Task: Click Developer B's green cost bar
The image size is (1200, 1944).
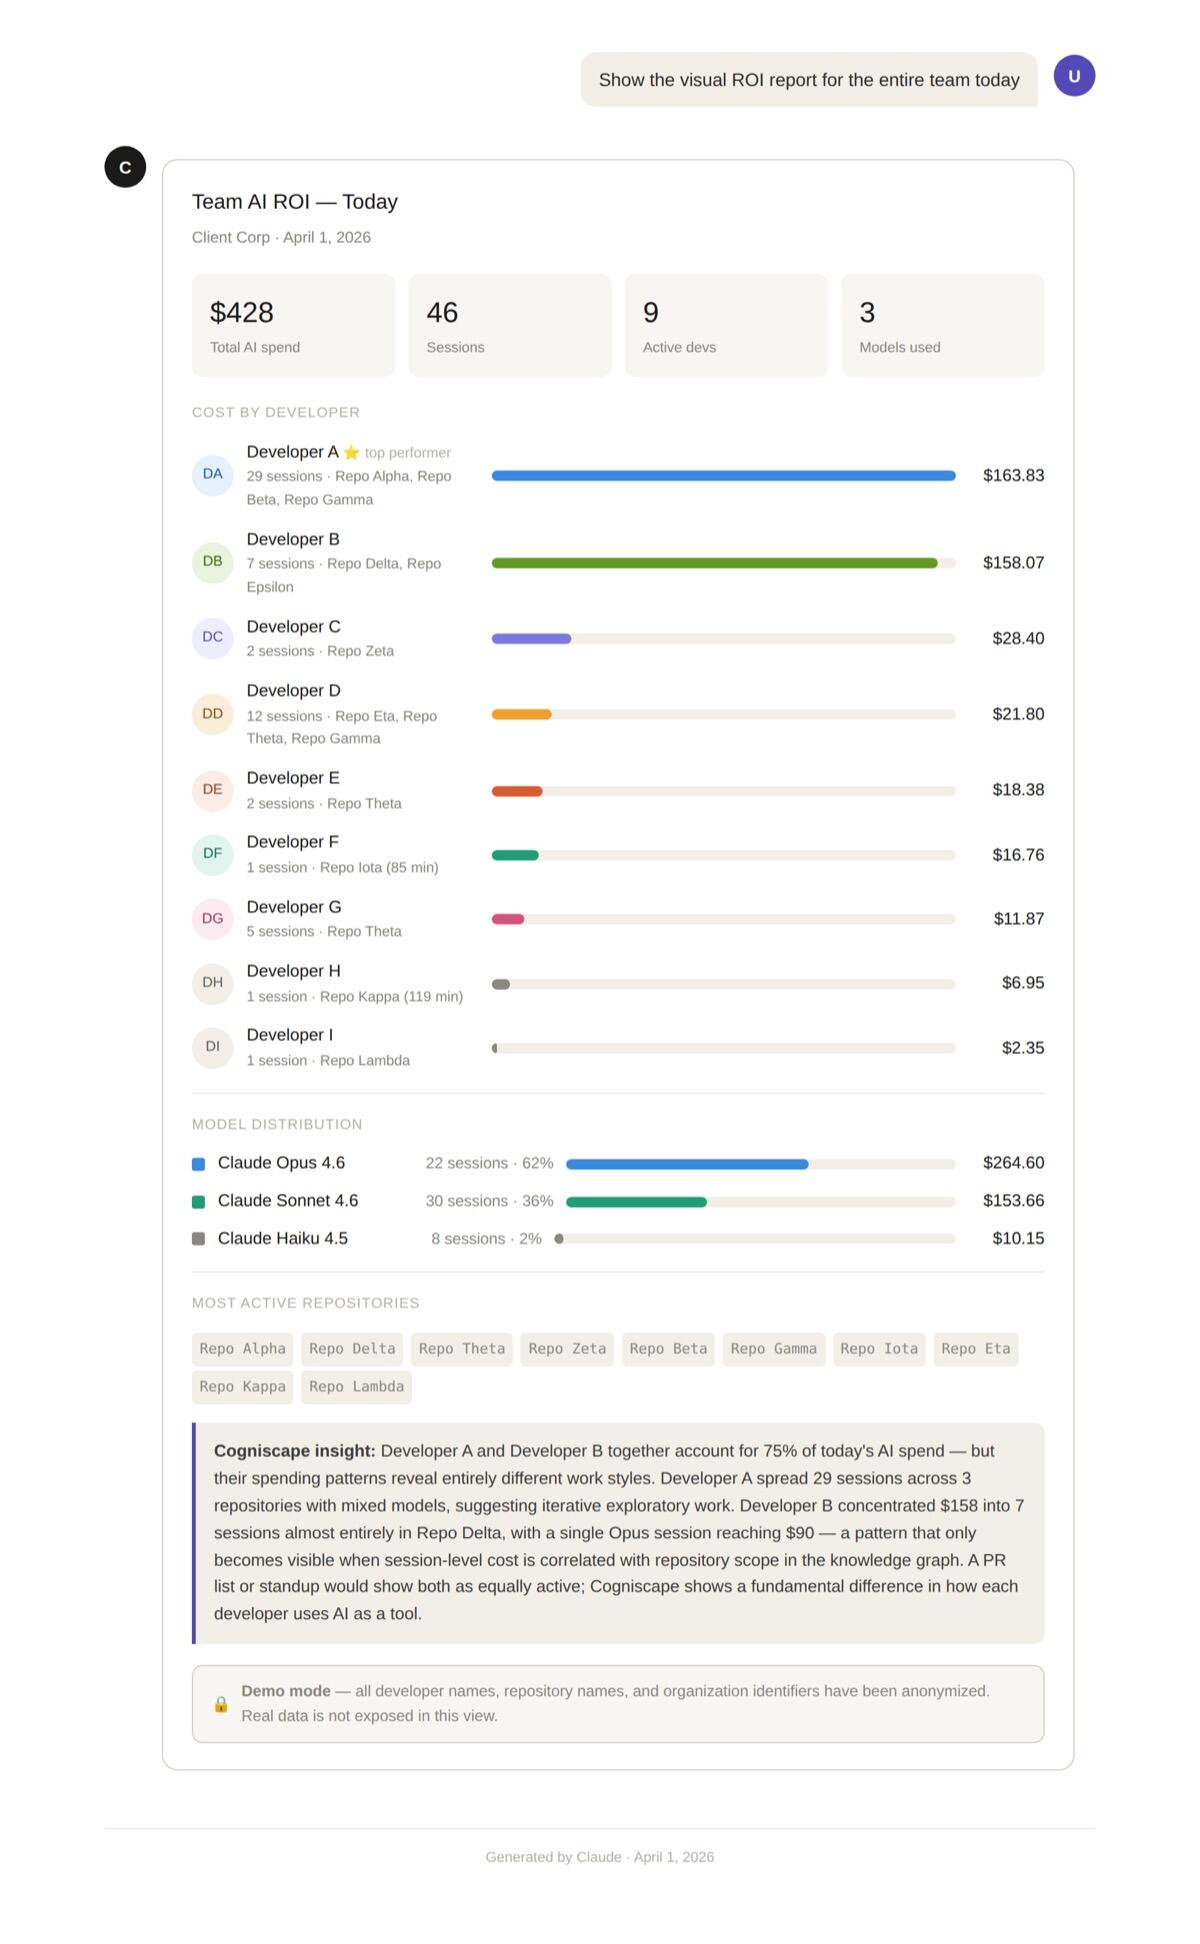Action: pyautogui.click(x=714, y=563)
